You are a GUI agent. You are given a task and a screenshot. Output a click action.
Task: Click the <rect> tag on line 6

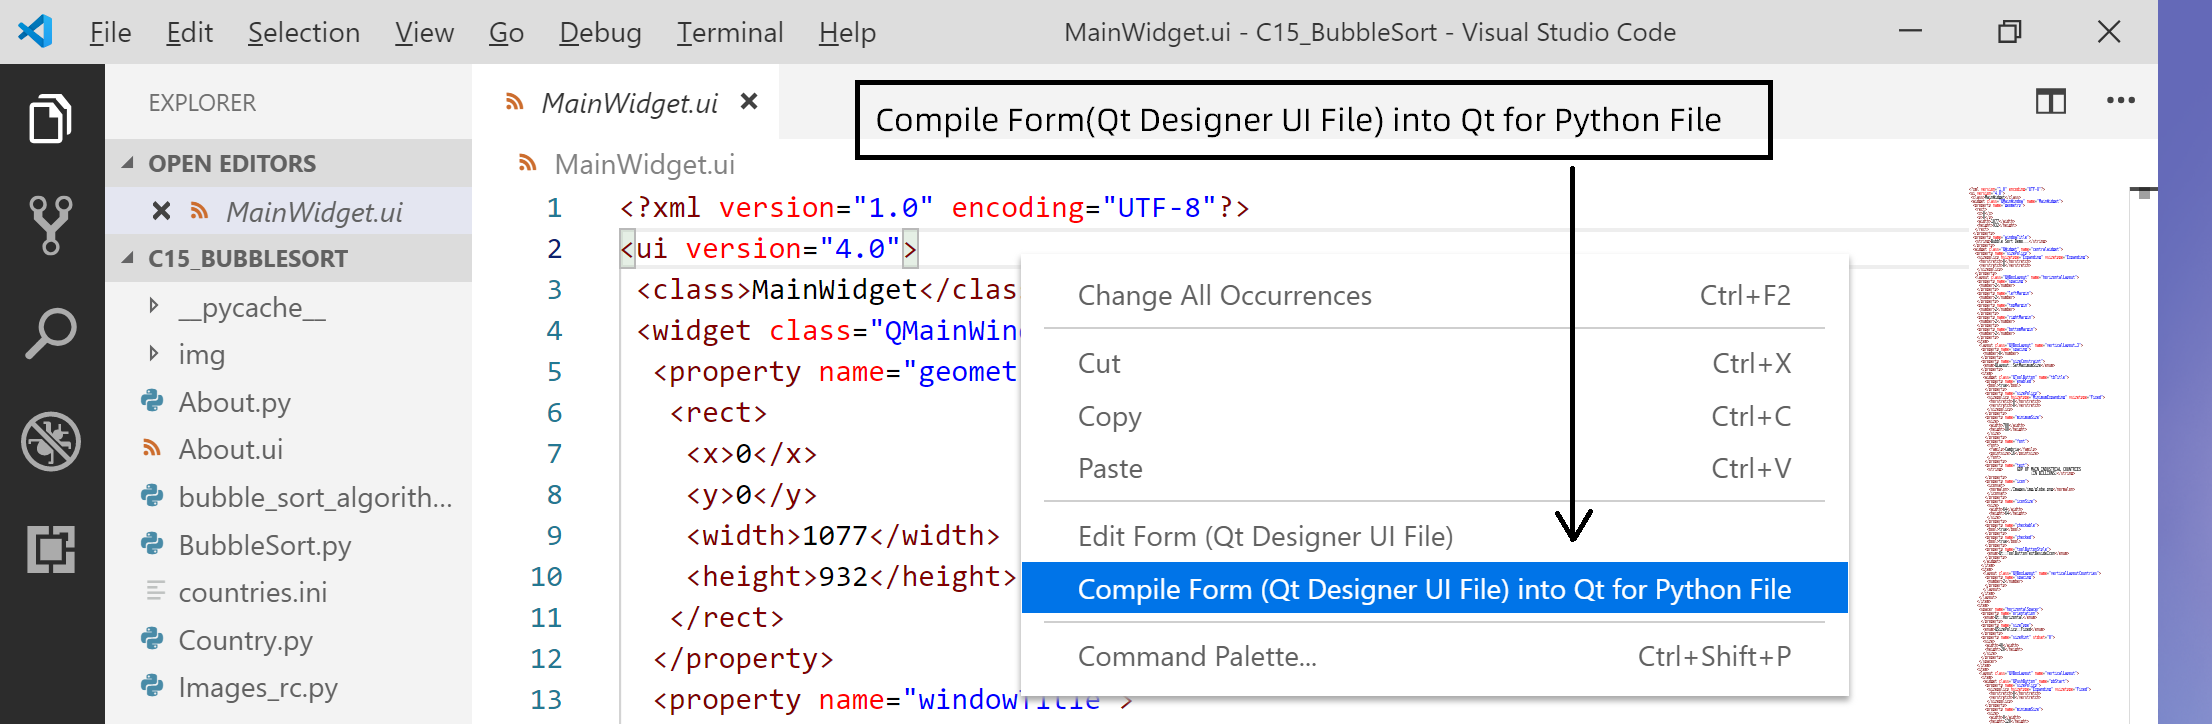(x=718, y=412)
